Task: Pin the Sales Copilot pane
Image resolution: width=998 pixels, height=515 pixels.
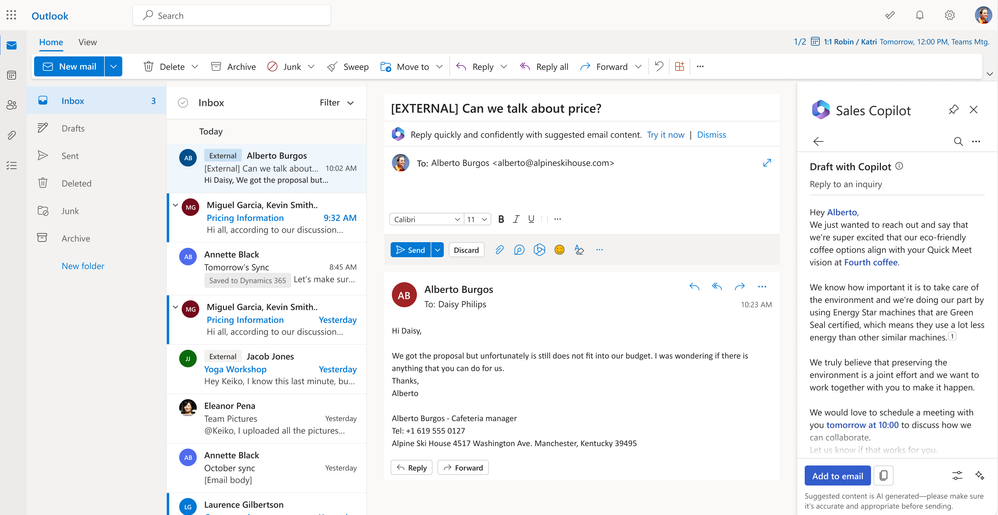Action: click(953, 109)
